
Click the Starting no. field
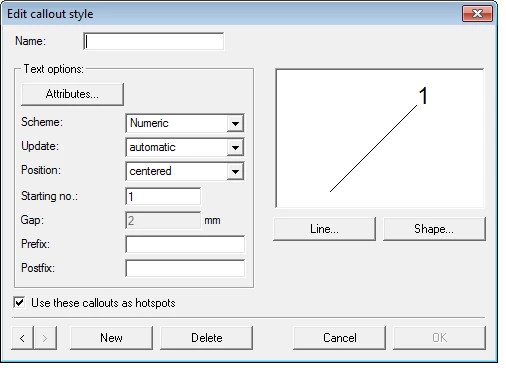(x=163, y=196)
